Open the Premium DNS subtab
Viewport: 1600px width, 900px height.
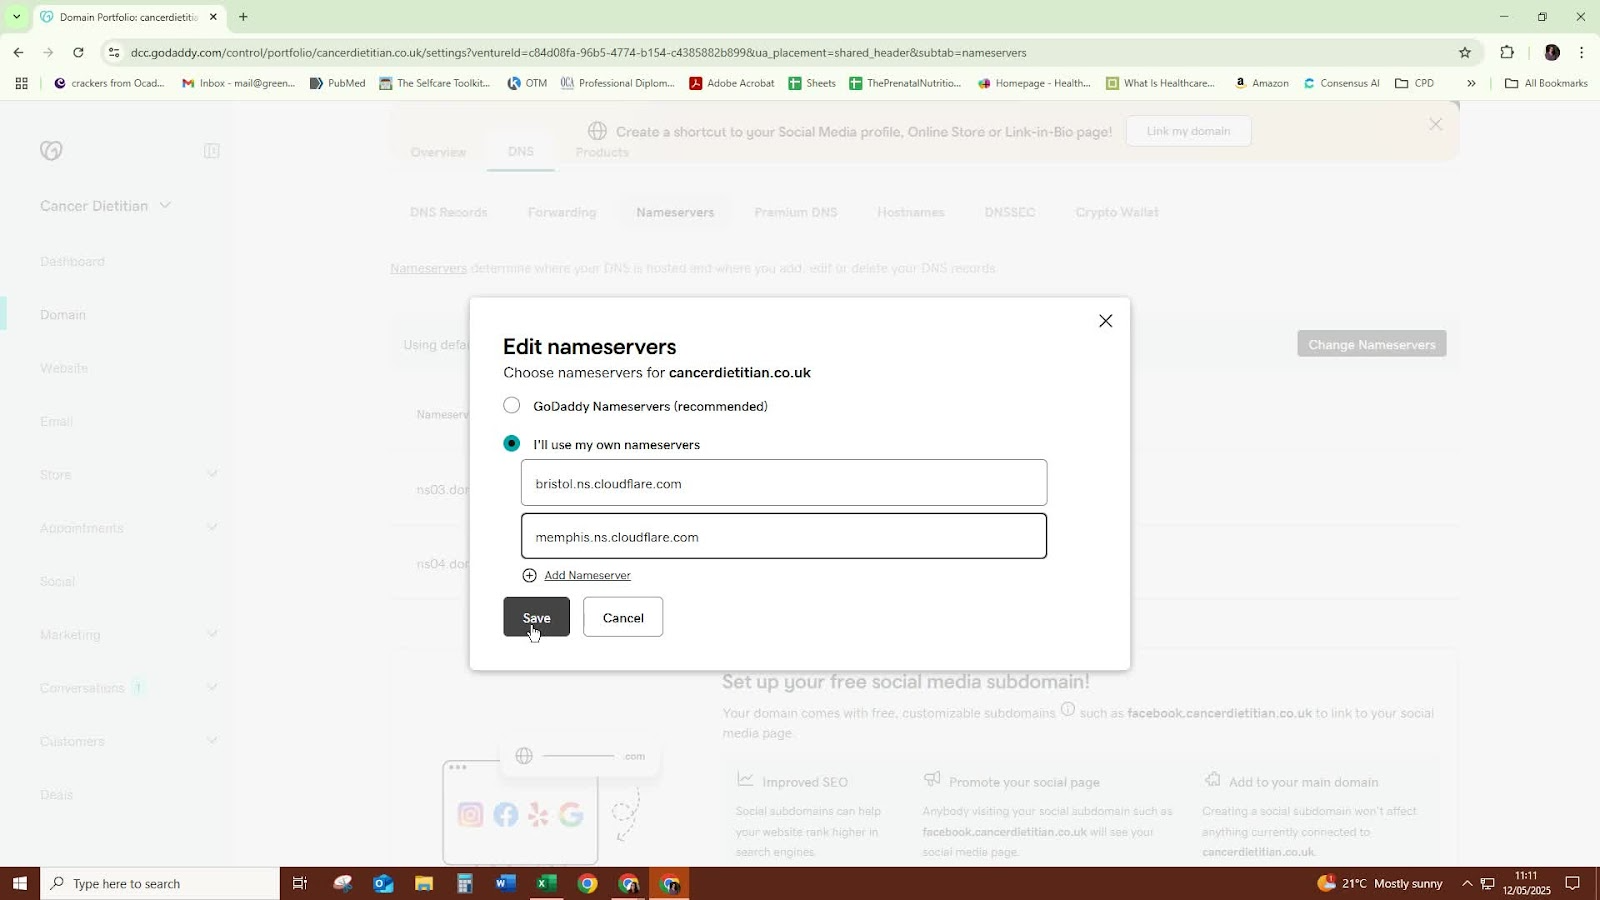coord(796,212)
